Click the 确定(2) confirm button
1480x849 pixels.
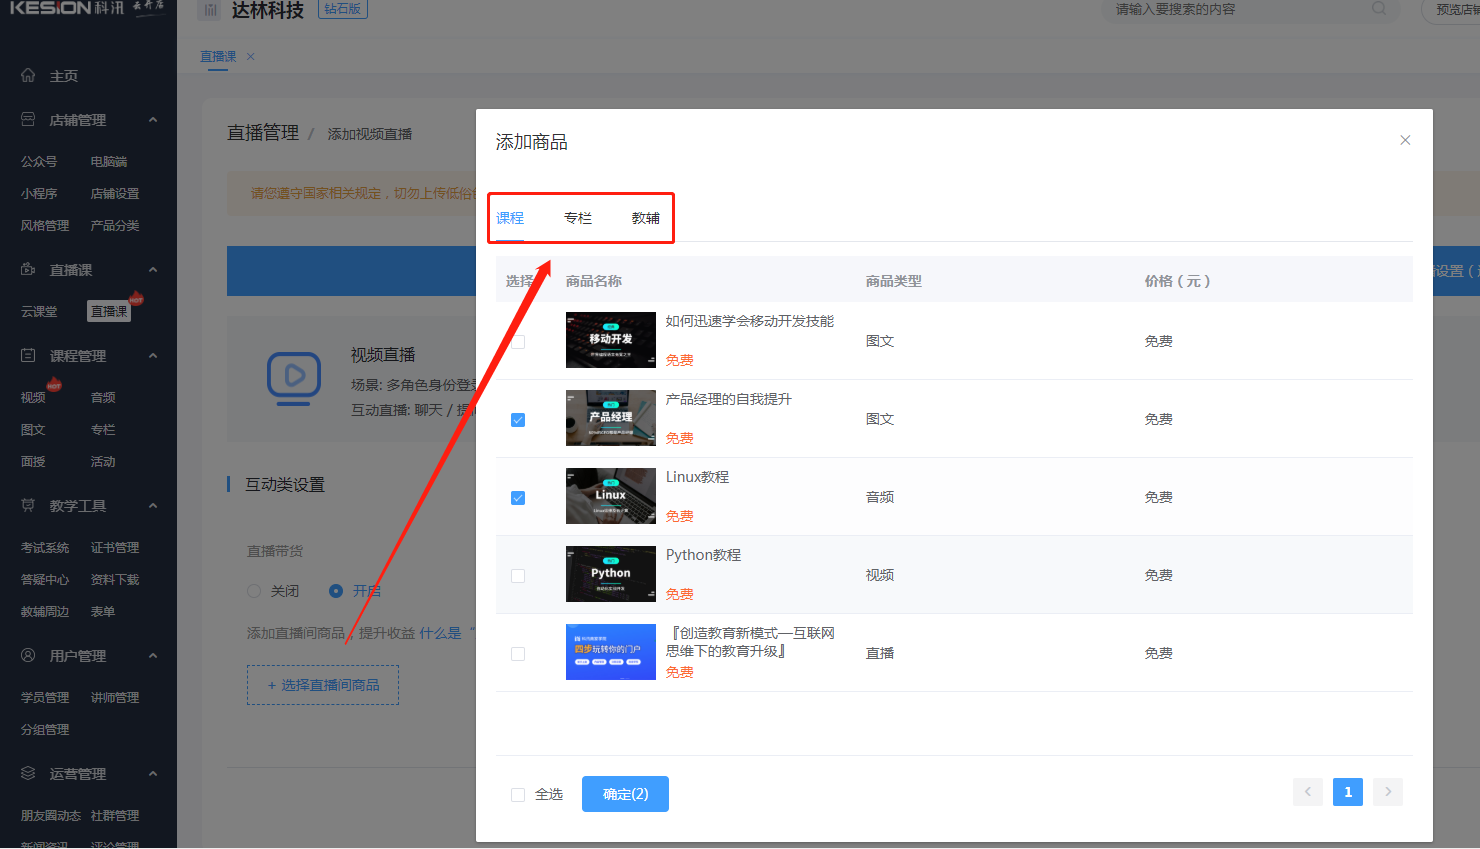[x=625, y=794]
